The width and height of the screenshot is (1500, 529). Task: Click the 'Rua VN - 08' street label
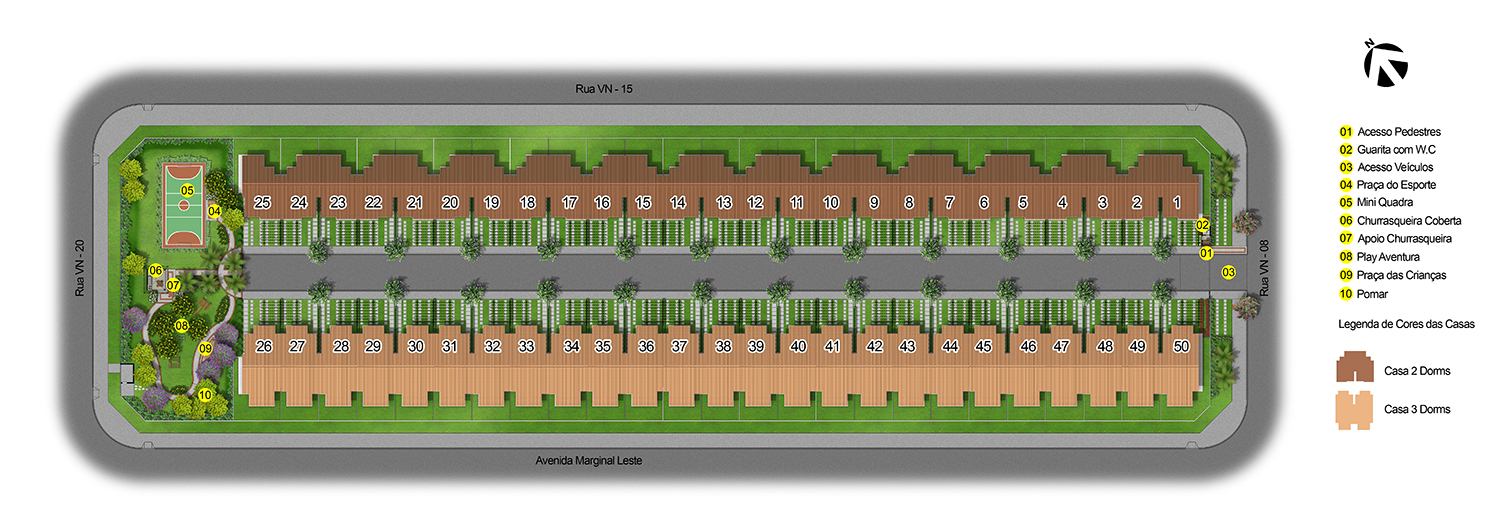pyautogui.click(x=1264, y=267)
